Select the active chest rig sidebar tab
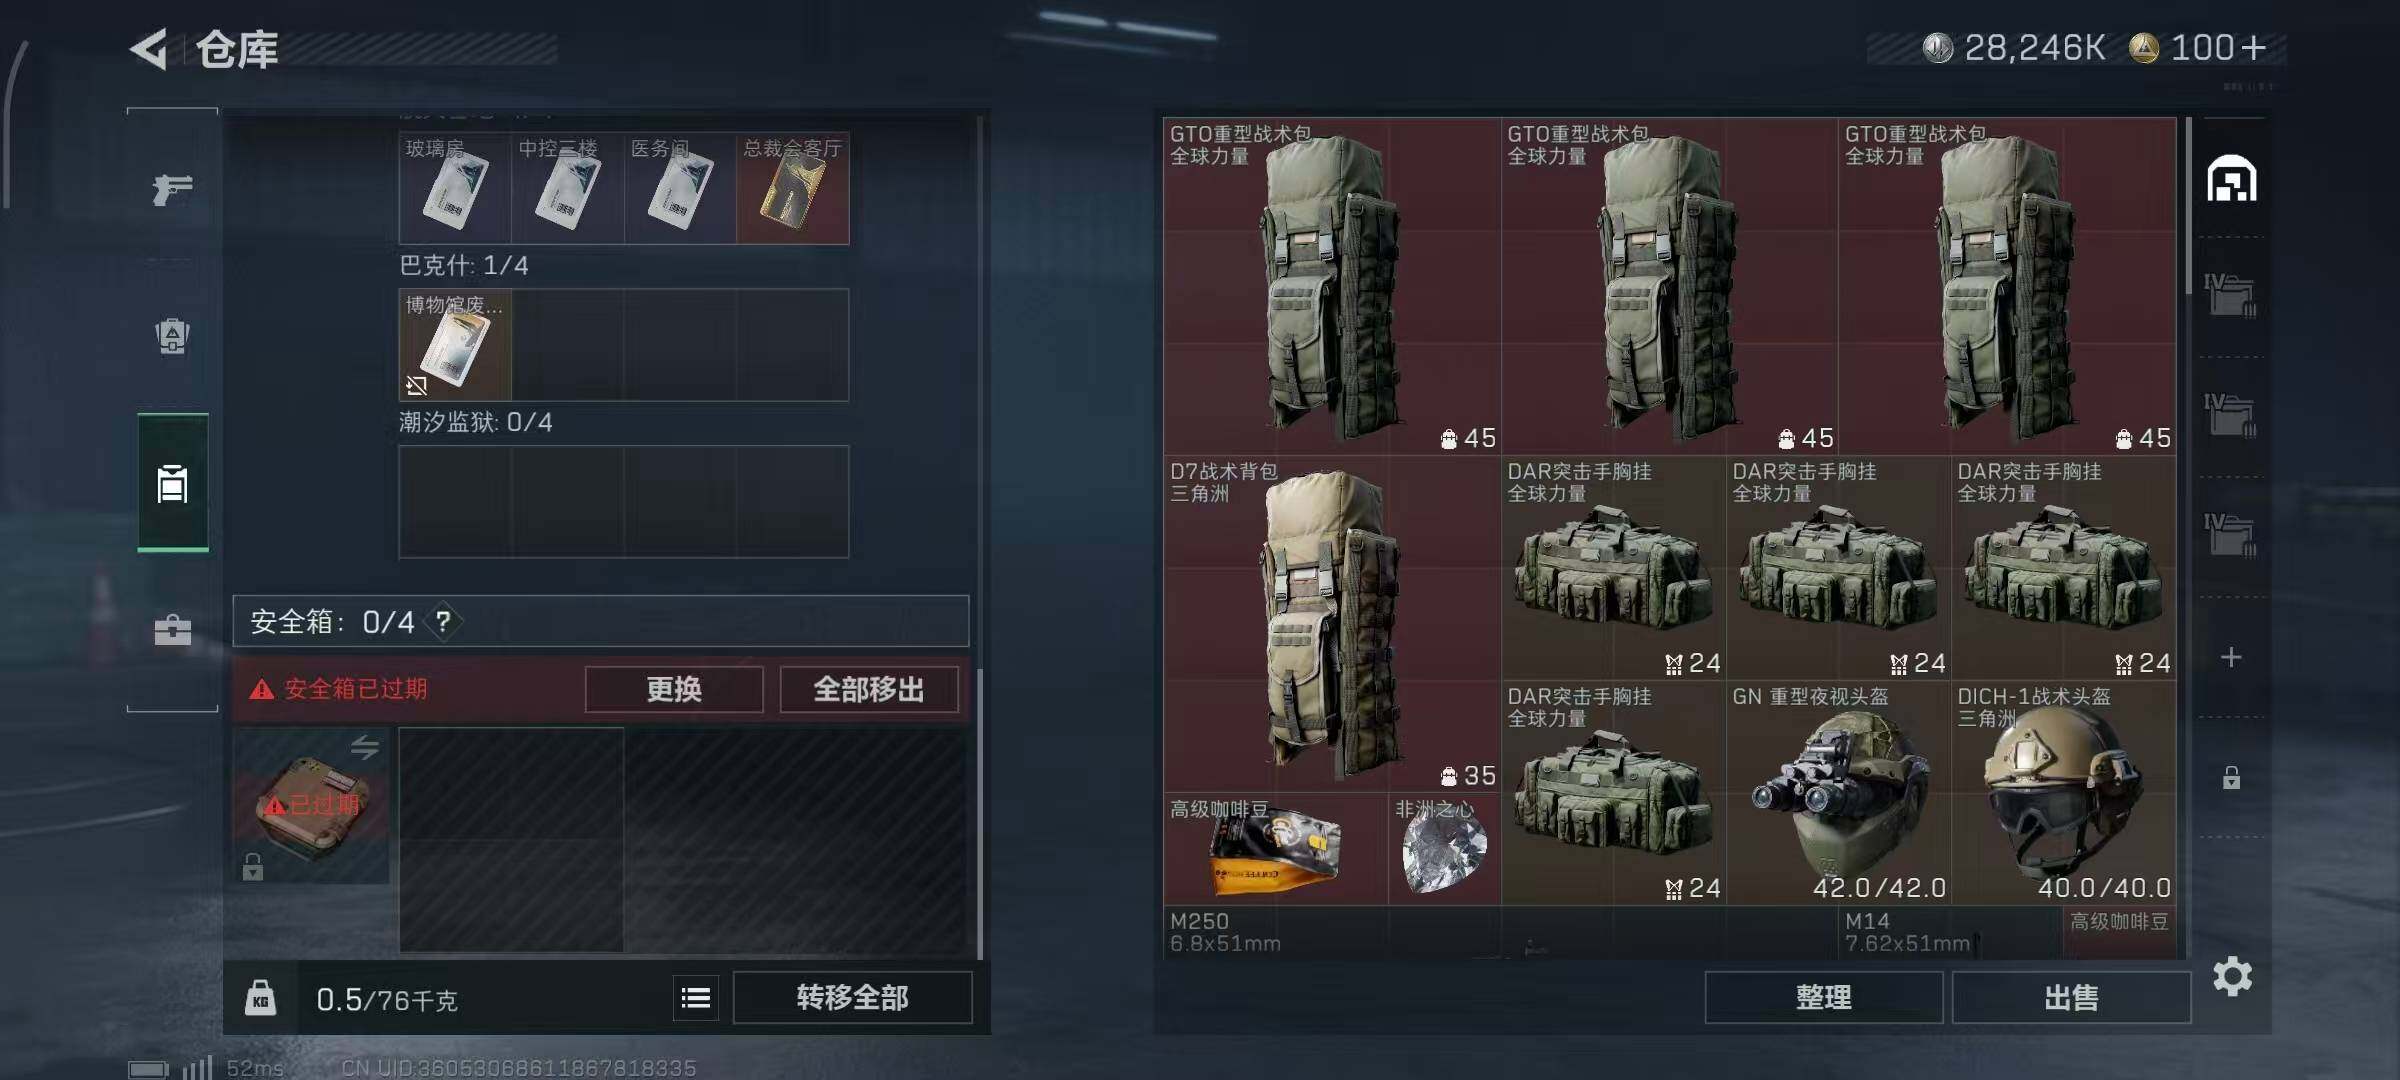Screen dimensions: 2400x1080 coord(172,483)
